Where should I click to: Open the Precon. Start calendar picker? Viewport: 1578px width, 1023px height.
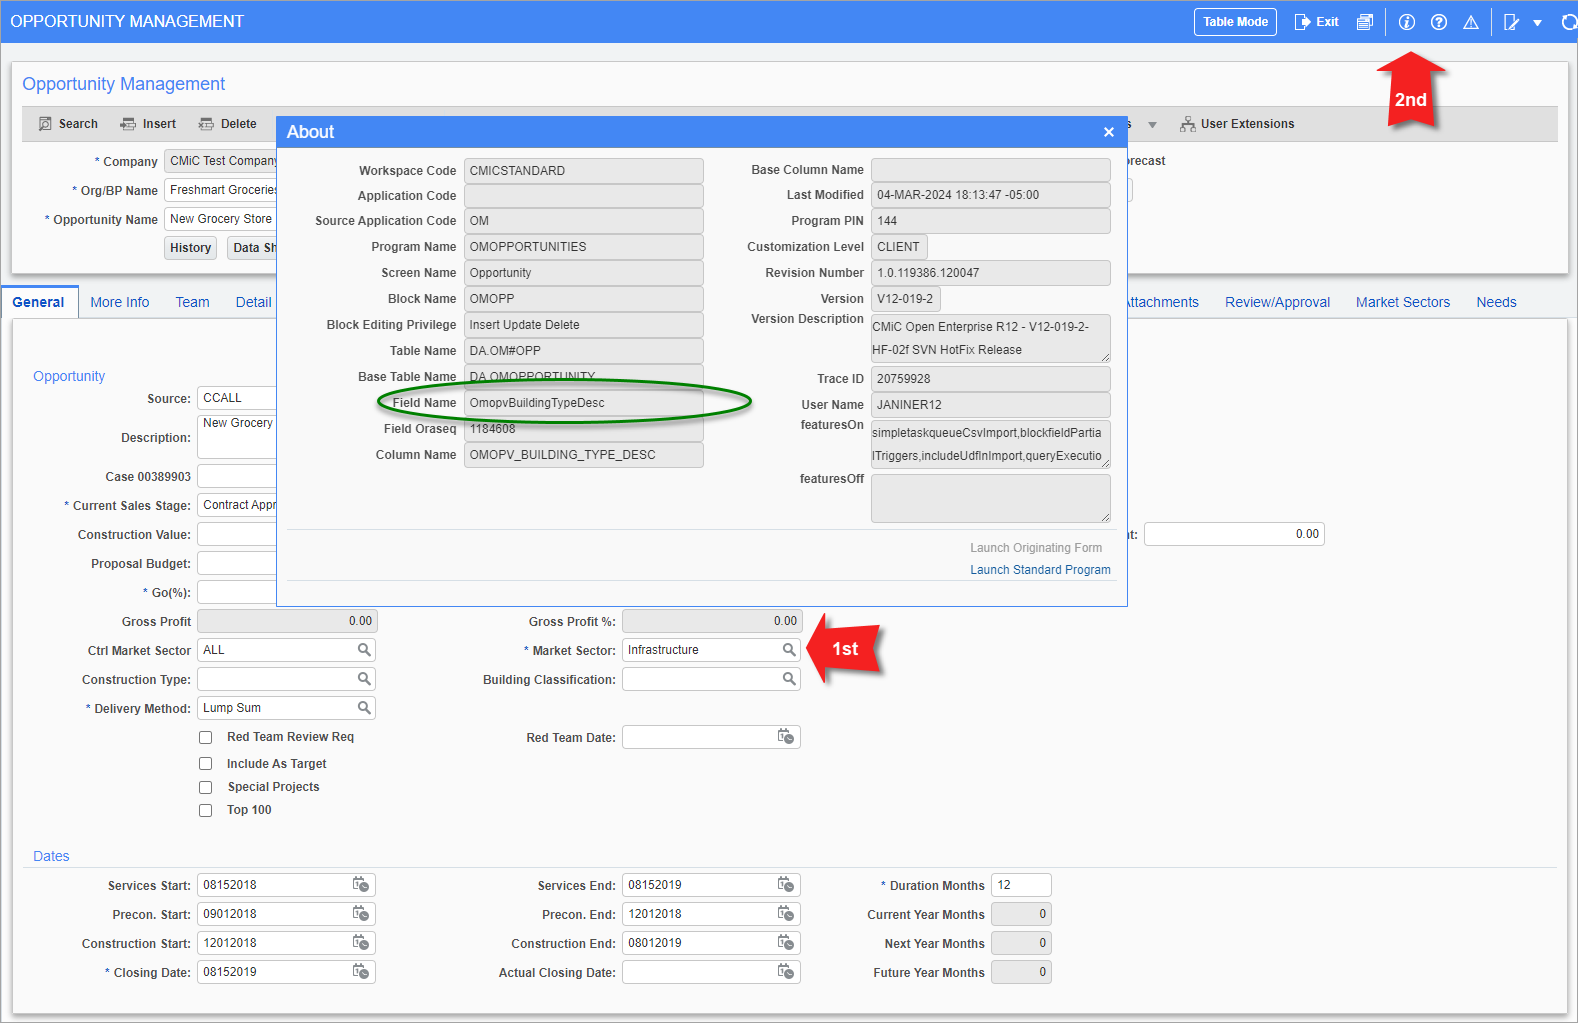pyautogui.click(x=361, y=914)
